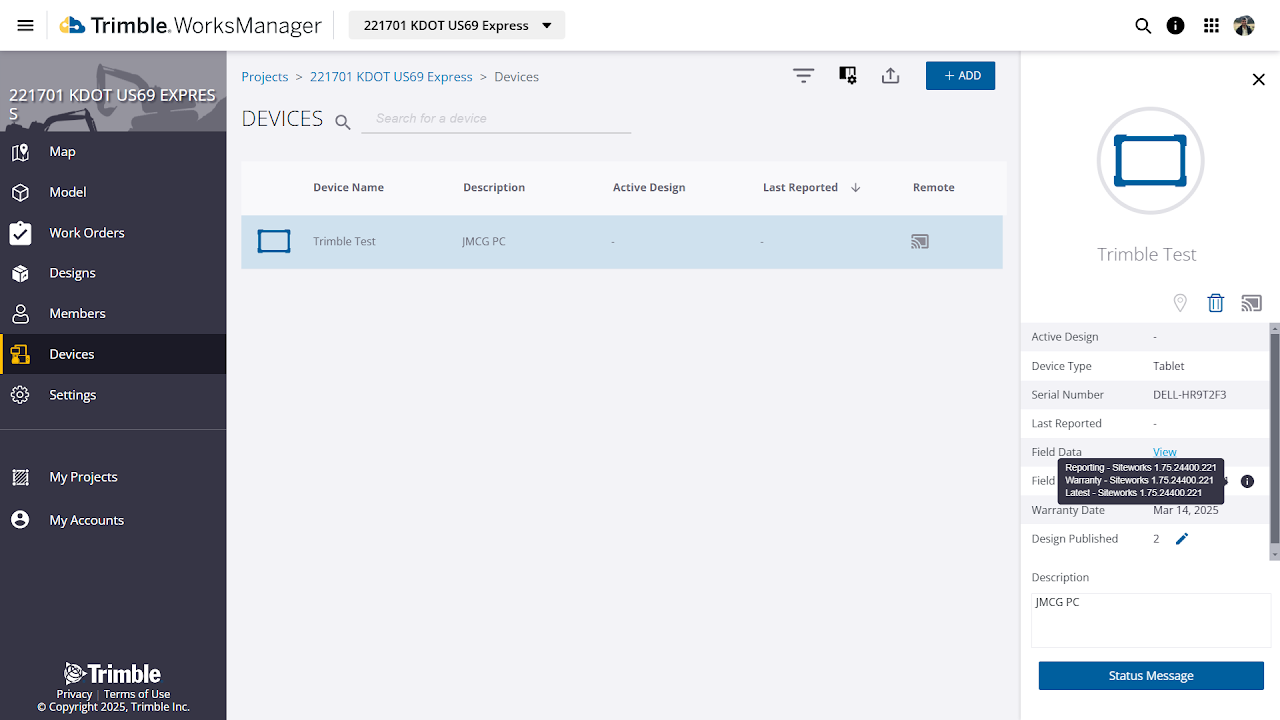
Task: Click the location pin icon in device panel
Action: pos(1180,303)
